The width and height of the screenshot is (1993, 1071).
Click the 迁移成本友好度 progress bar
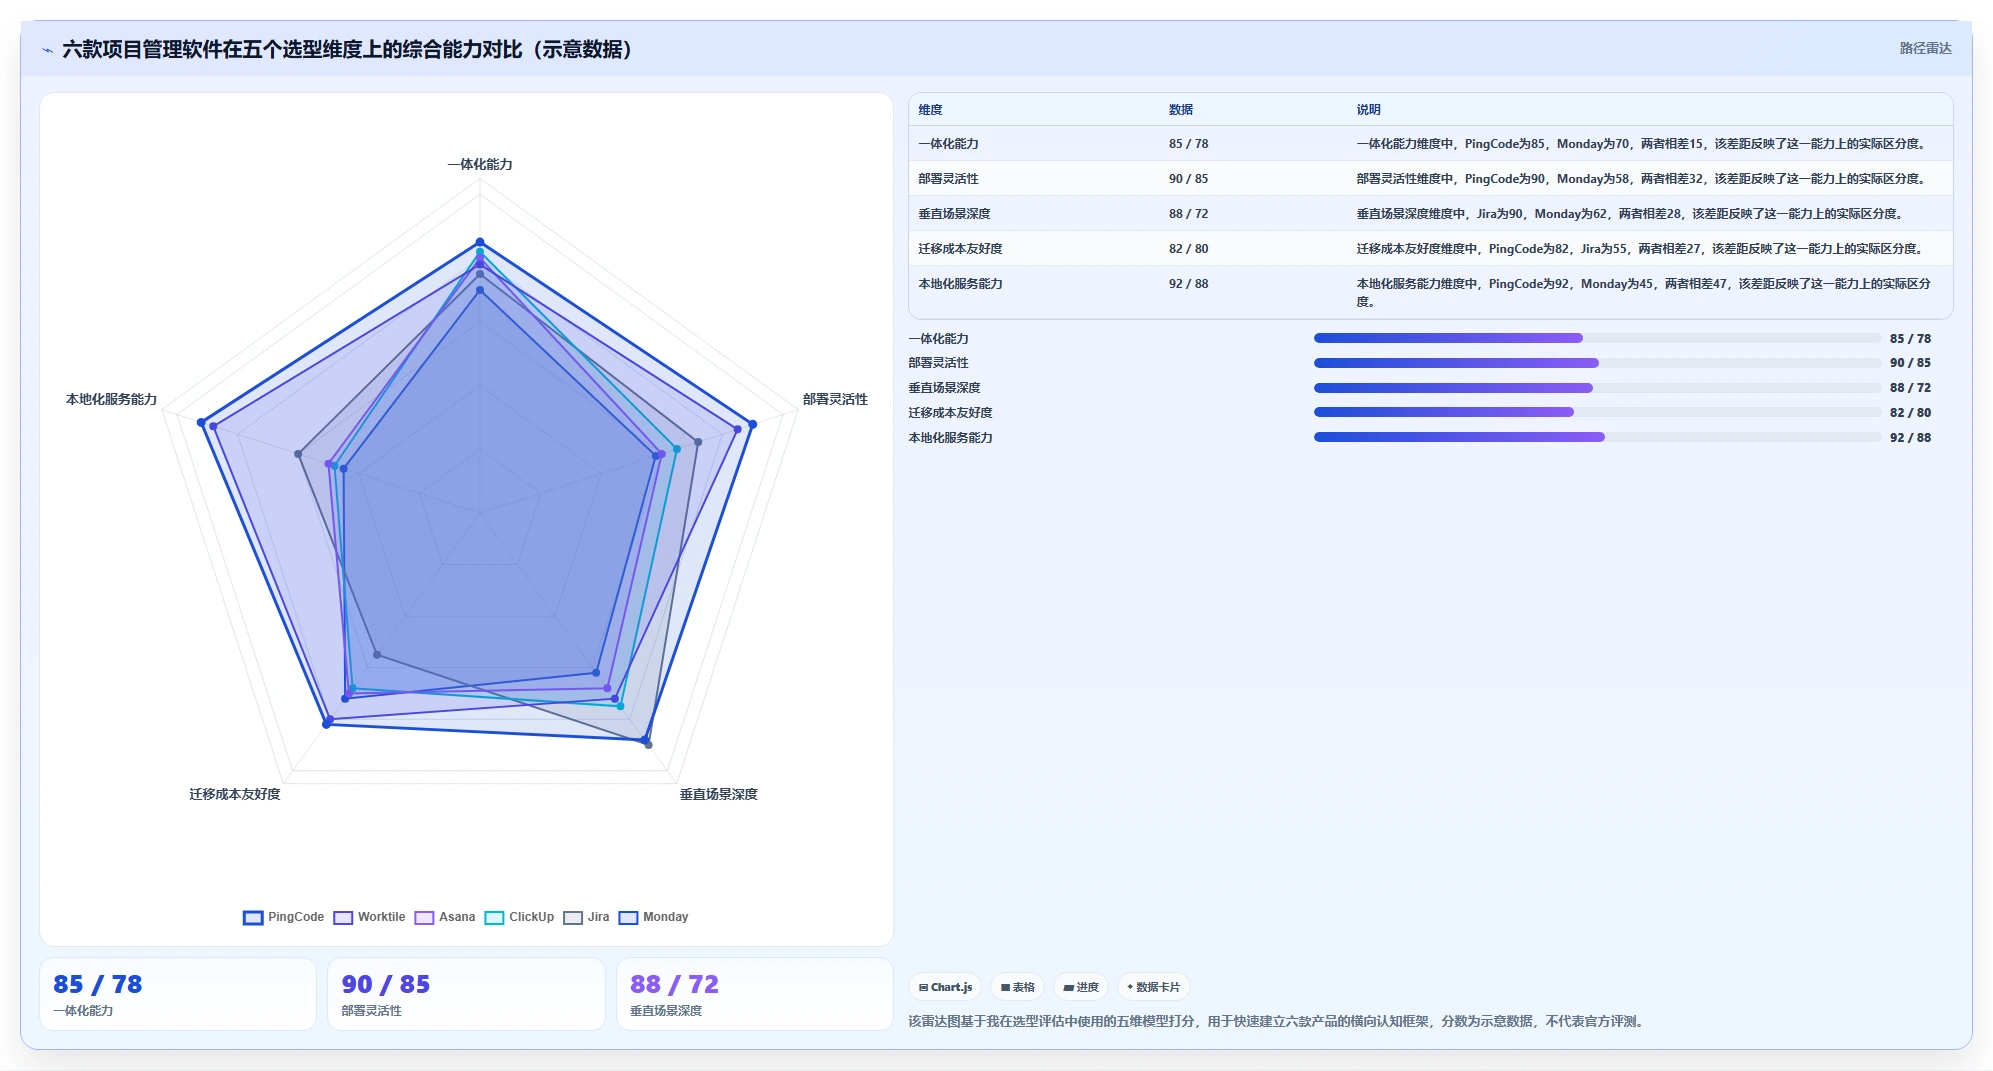tap(1597, 412)
